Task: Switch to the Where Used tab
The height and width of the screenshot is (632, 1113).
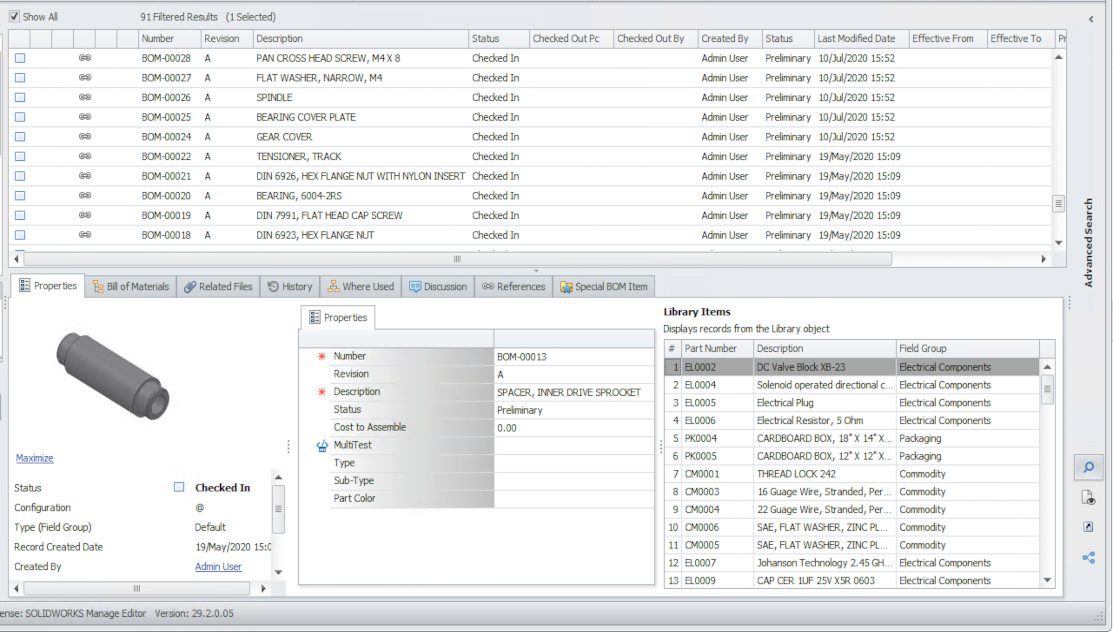Action: (x=361, y=287)
